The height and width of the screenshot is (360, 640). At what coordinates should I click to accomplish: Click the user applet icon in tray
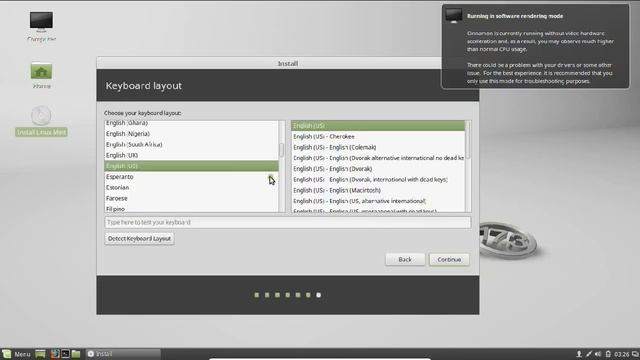[x=579, y=354]
